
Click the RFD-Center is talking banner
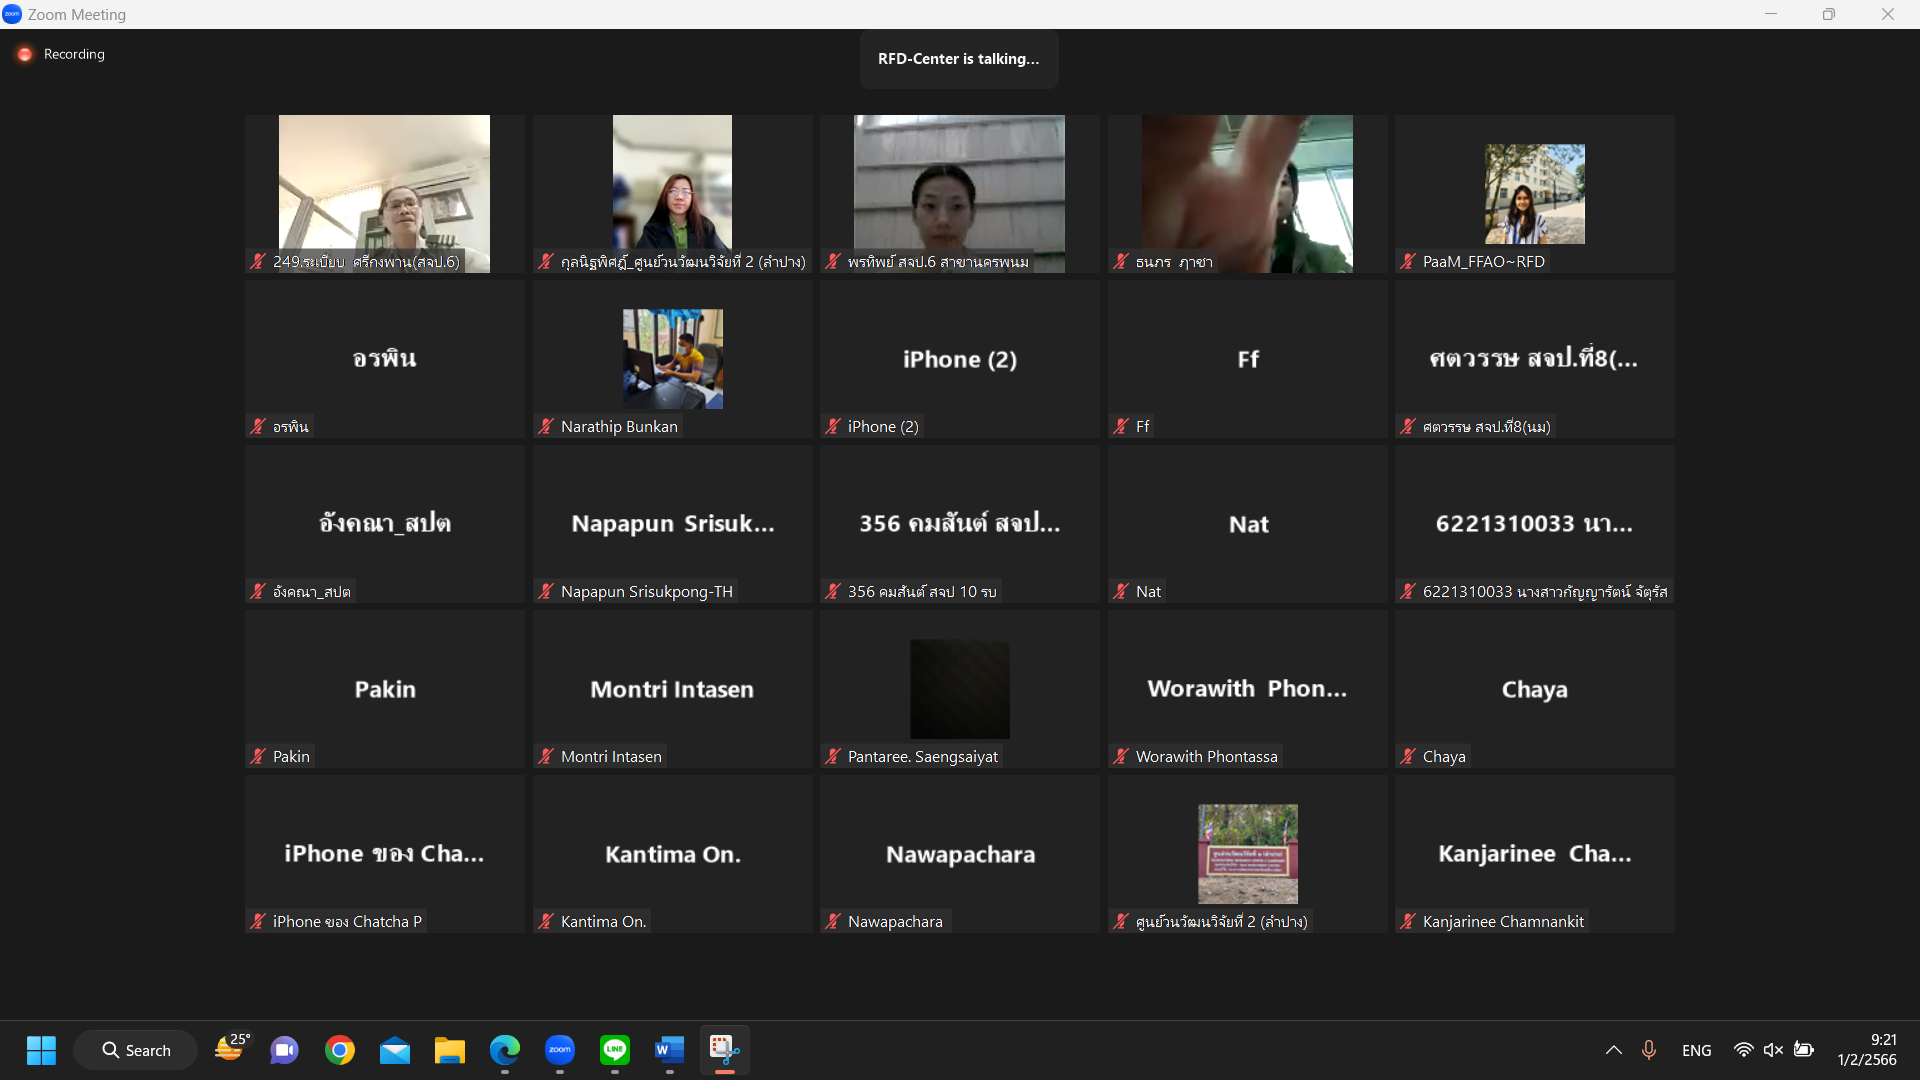(x=958, y=59)
